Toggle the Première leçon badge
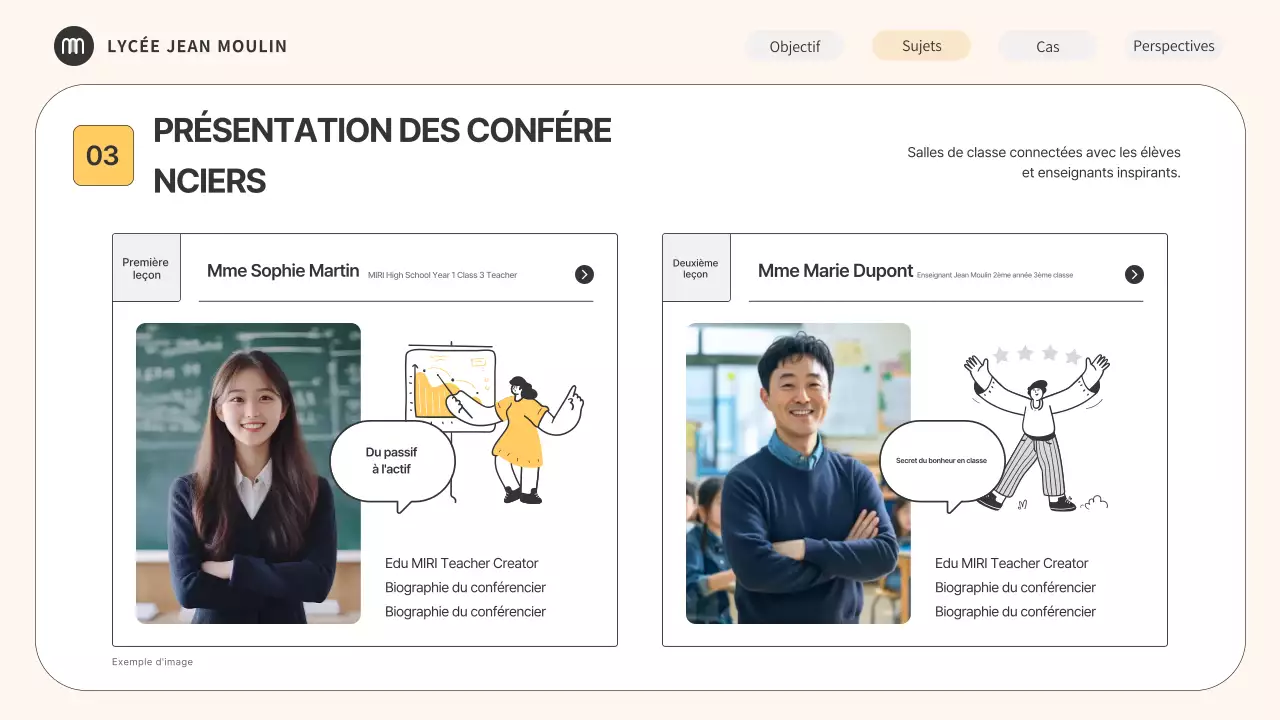Image resolution: width=1280 pixels, height=720 pixels. (x=146, y=267)
